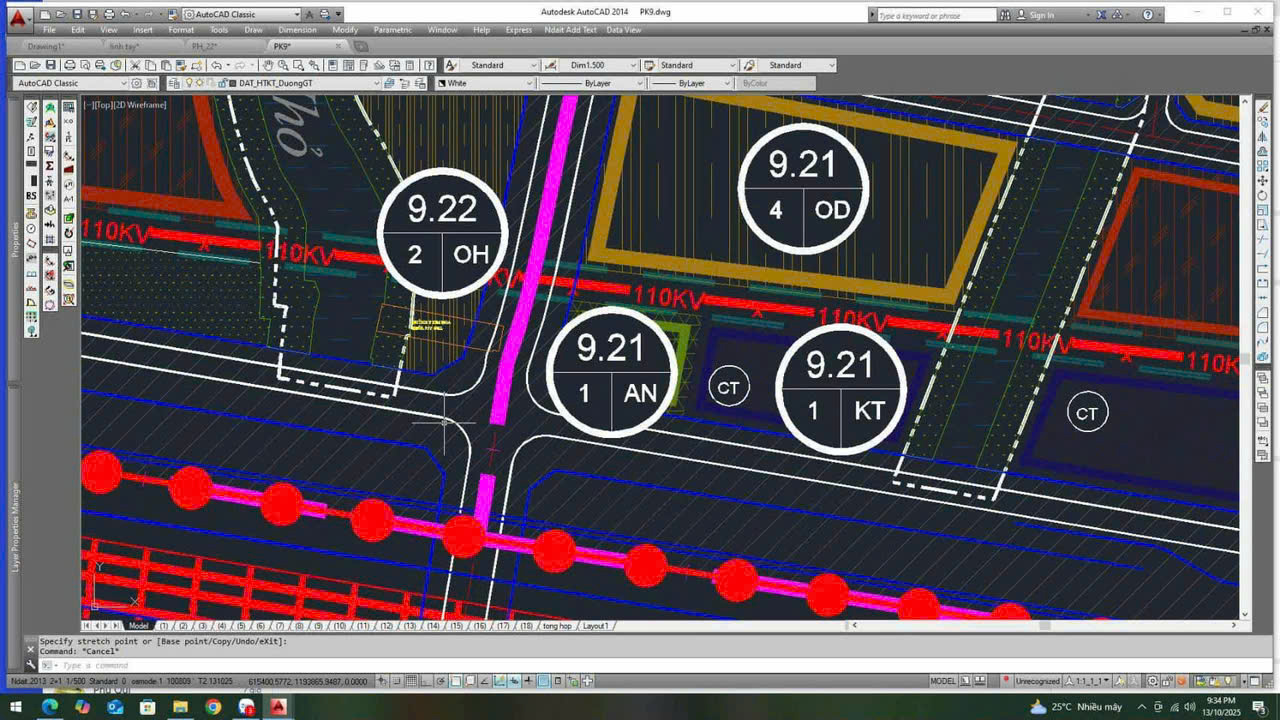
Task: Open the Layer Properties Manager icon
Action: pos(174,84)
